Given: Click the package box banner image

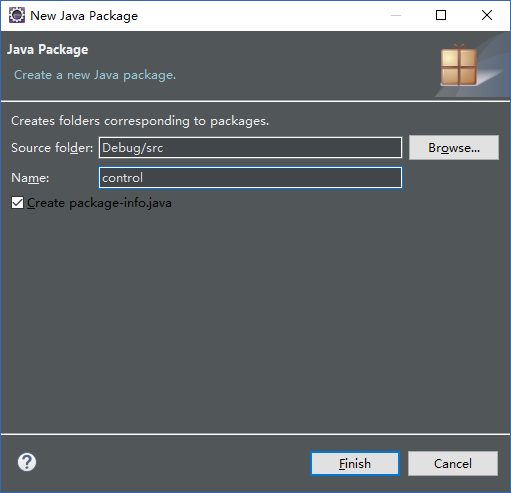Looking at the screenshot, I should pyautogui.click(x=459, y=65).
